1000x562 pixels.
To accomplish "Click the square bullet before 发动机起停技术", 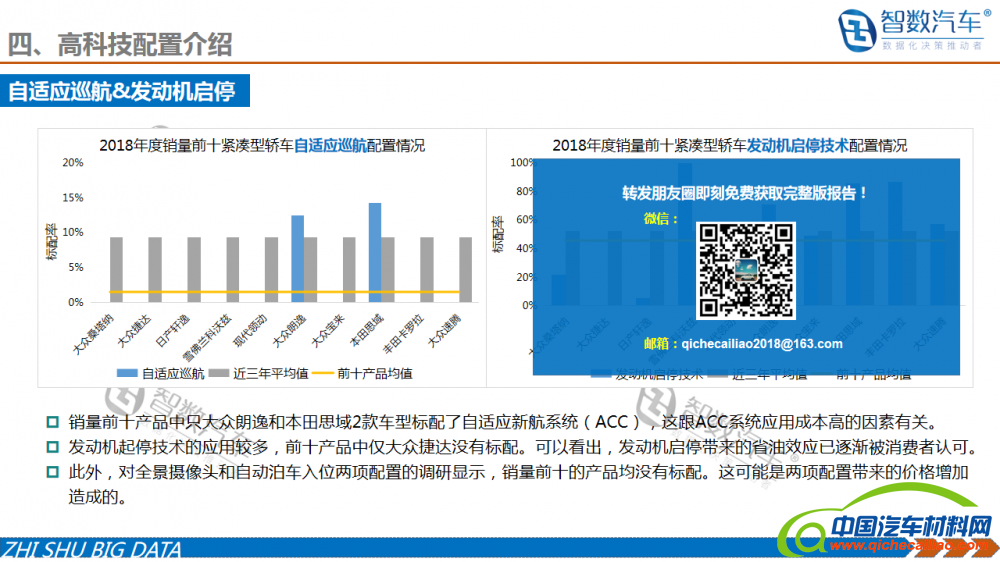I will 53,447.
